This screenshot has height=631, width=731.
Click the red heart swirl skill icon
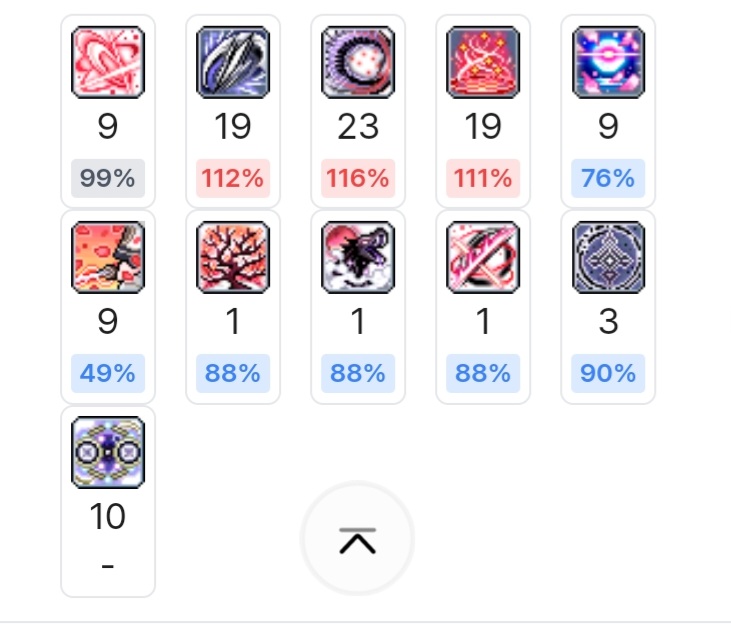tap(108, 62)
